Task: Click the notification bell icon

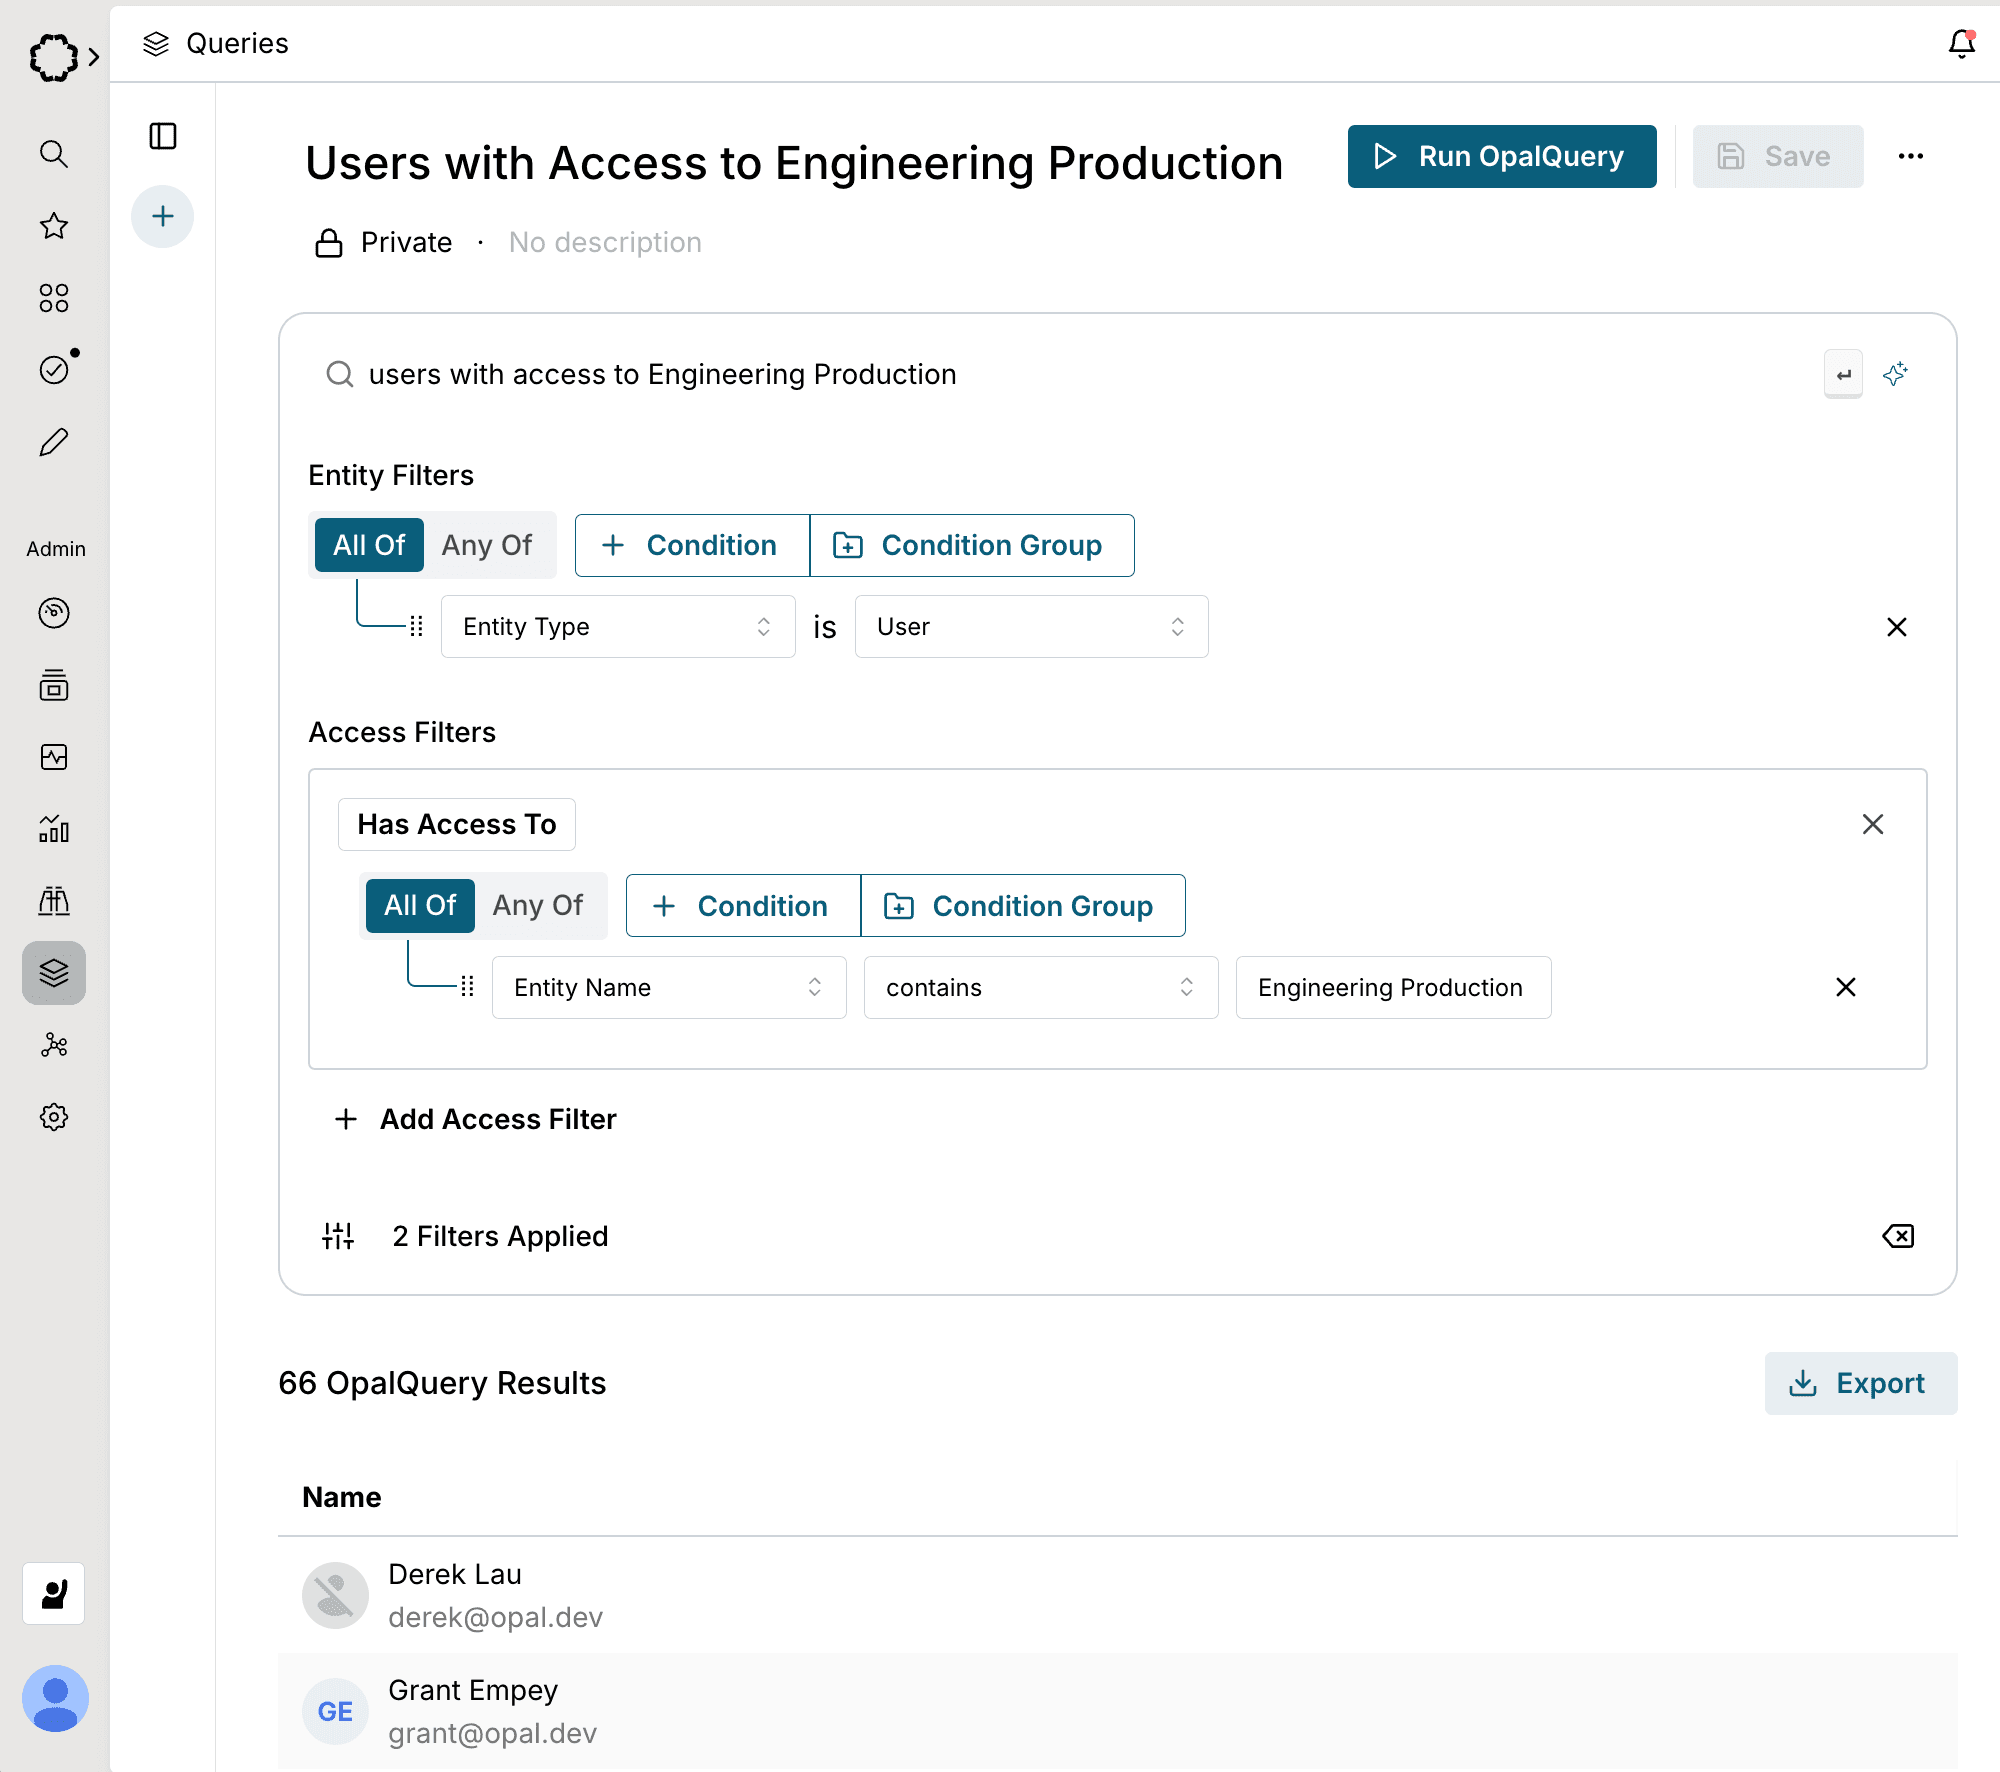Action: 1961,44
